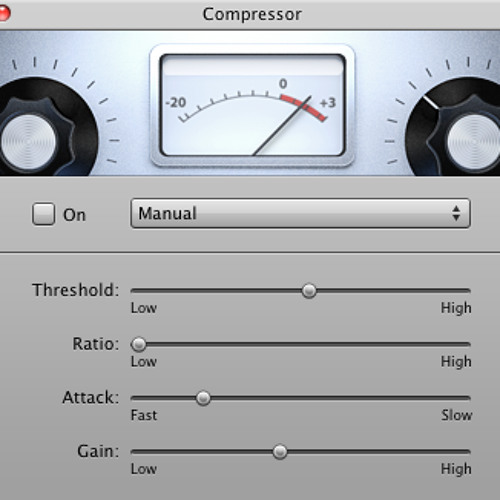Click the High label under the Ratio slider

456,362
